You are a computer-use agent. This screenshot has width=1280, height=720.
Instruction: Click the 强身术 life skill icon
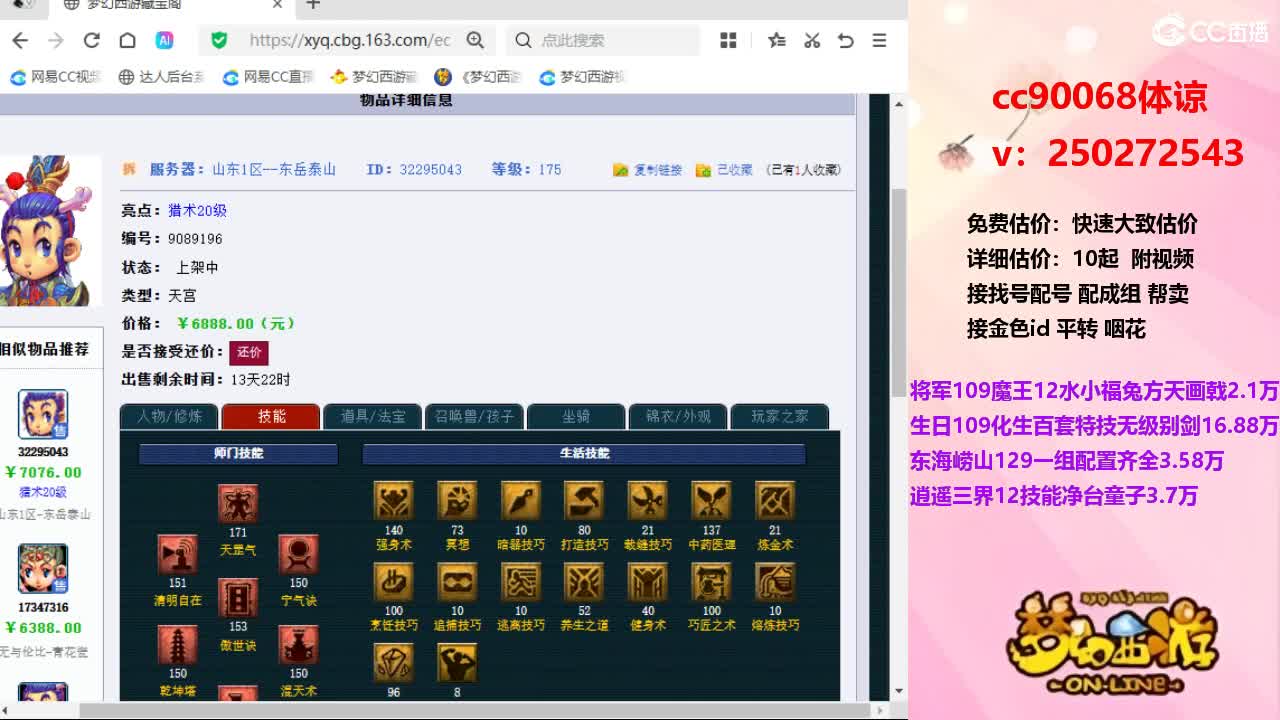pyautogui.click(x=393, y=501)
